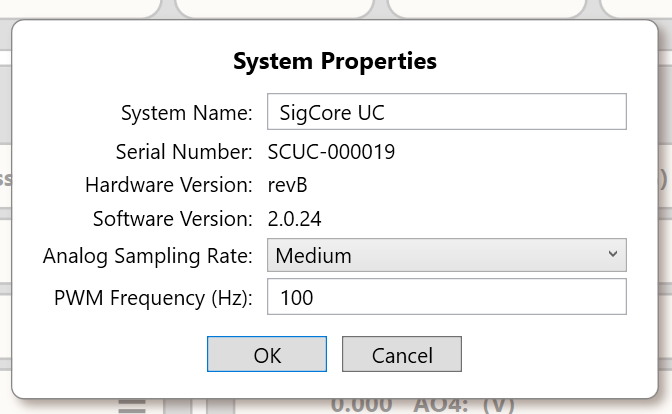Click the System Name label
The height and width of the screenshot is (414, 672).
click(x=187, y=113)
